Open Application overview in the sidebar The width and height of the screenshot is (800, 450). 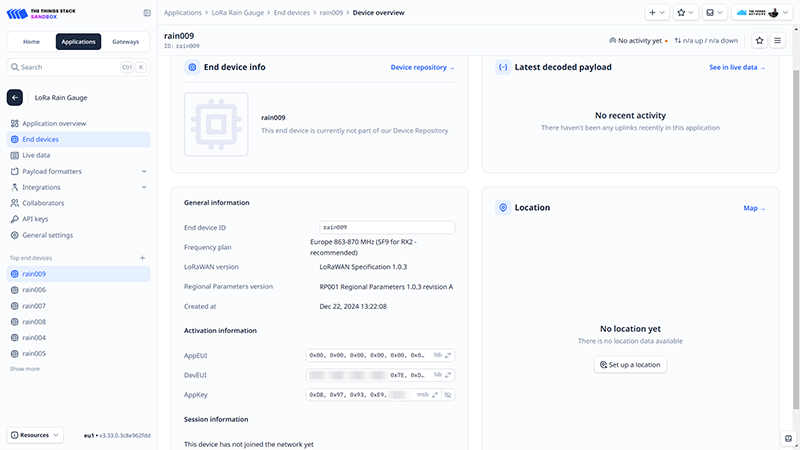(78, 123)
